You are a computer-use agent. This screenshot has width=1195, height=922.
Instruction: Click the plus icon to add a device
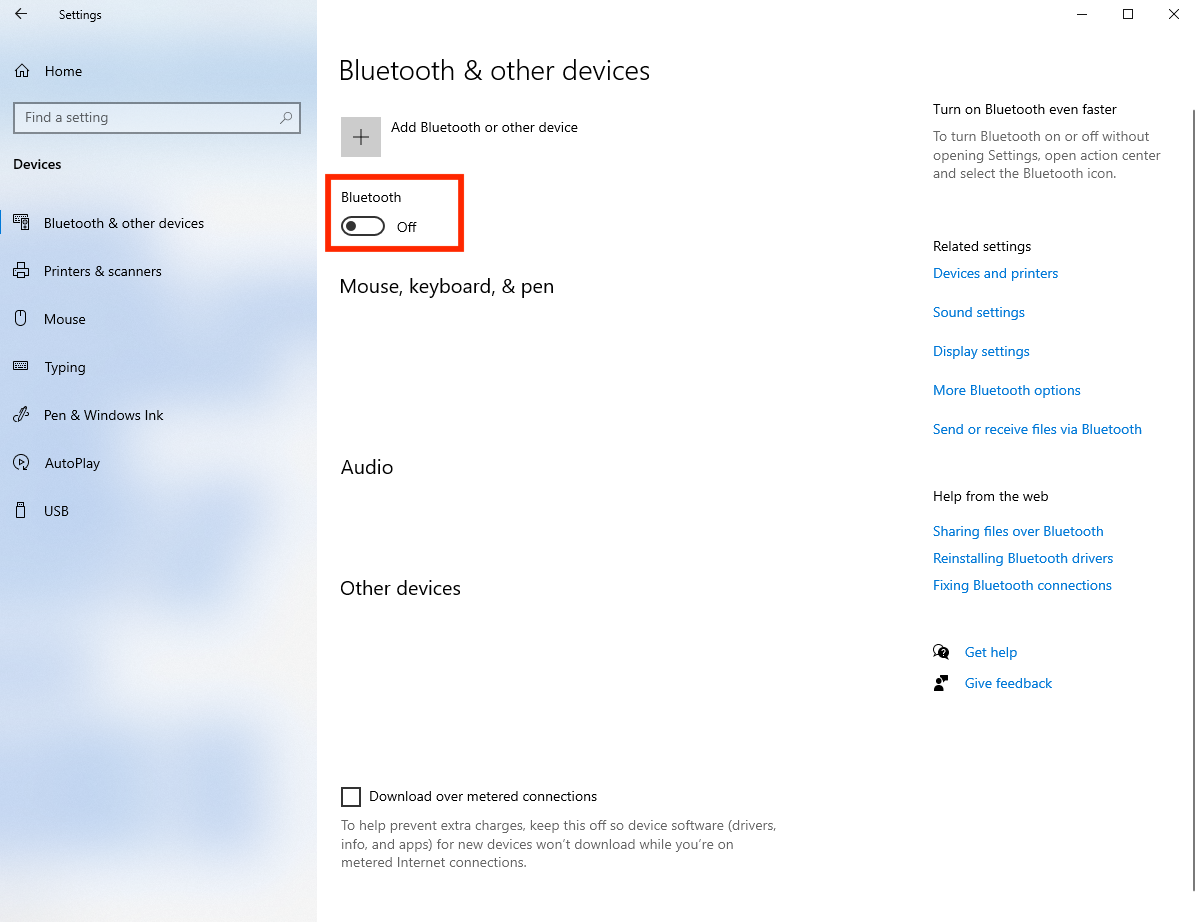pos(360,136)
